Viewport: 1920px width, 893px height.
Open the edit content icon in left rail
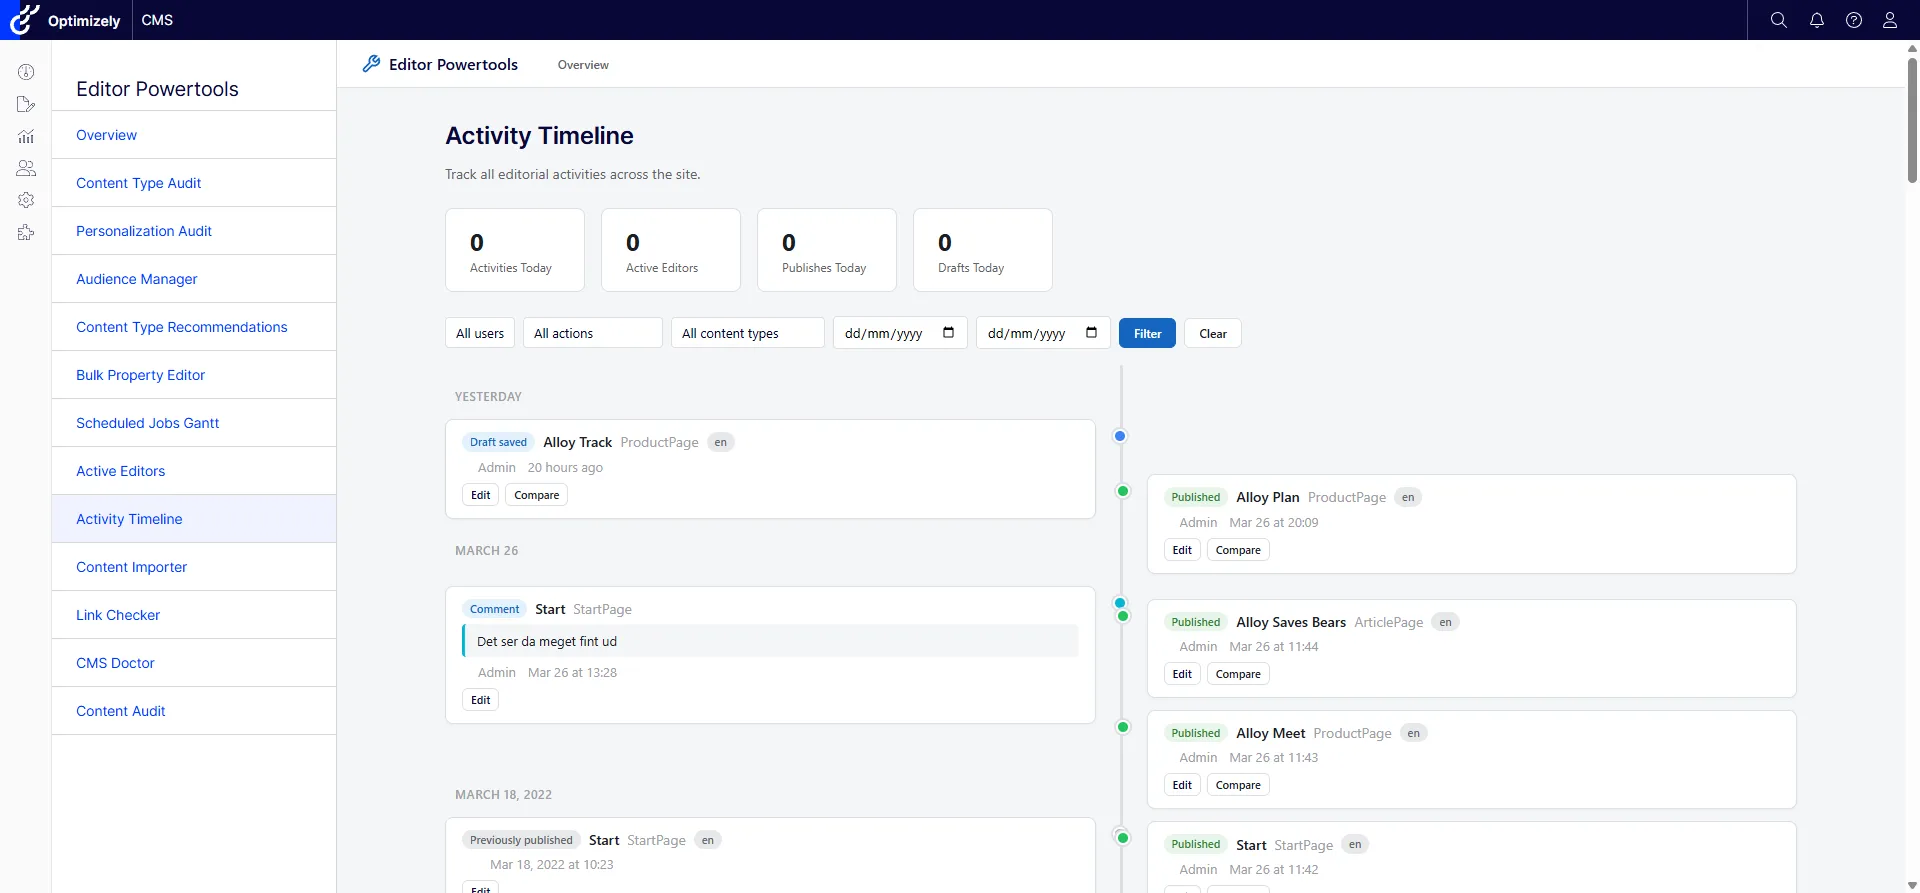[x=26, y=104]
